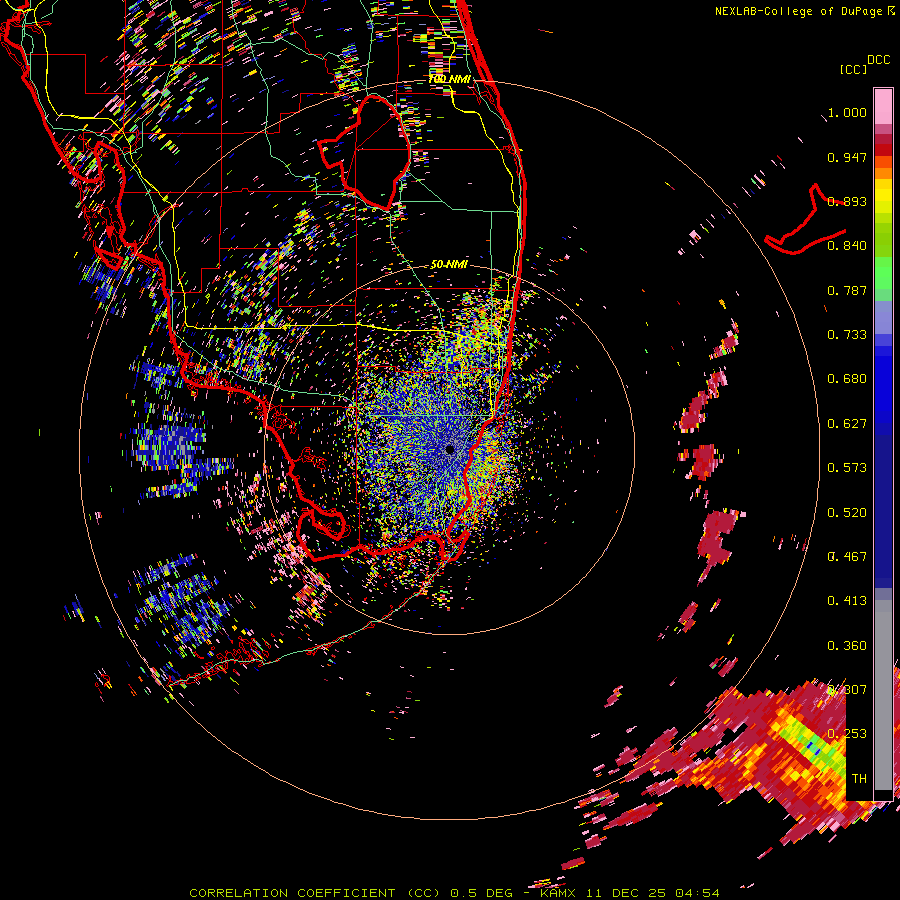Click the TH threshold legend label
This screenshot has width=900, height=900.
pyautogui.click(x=859, y=779)
